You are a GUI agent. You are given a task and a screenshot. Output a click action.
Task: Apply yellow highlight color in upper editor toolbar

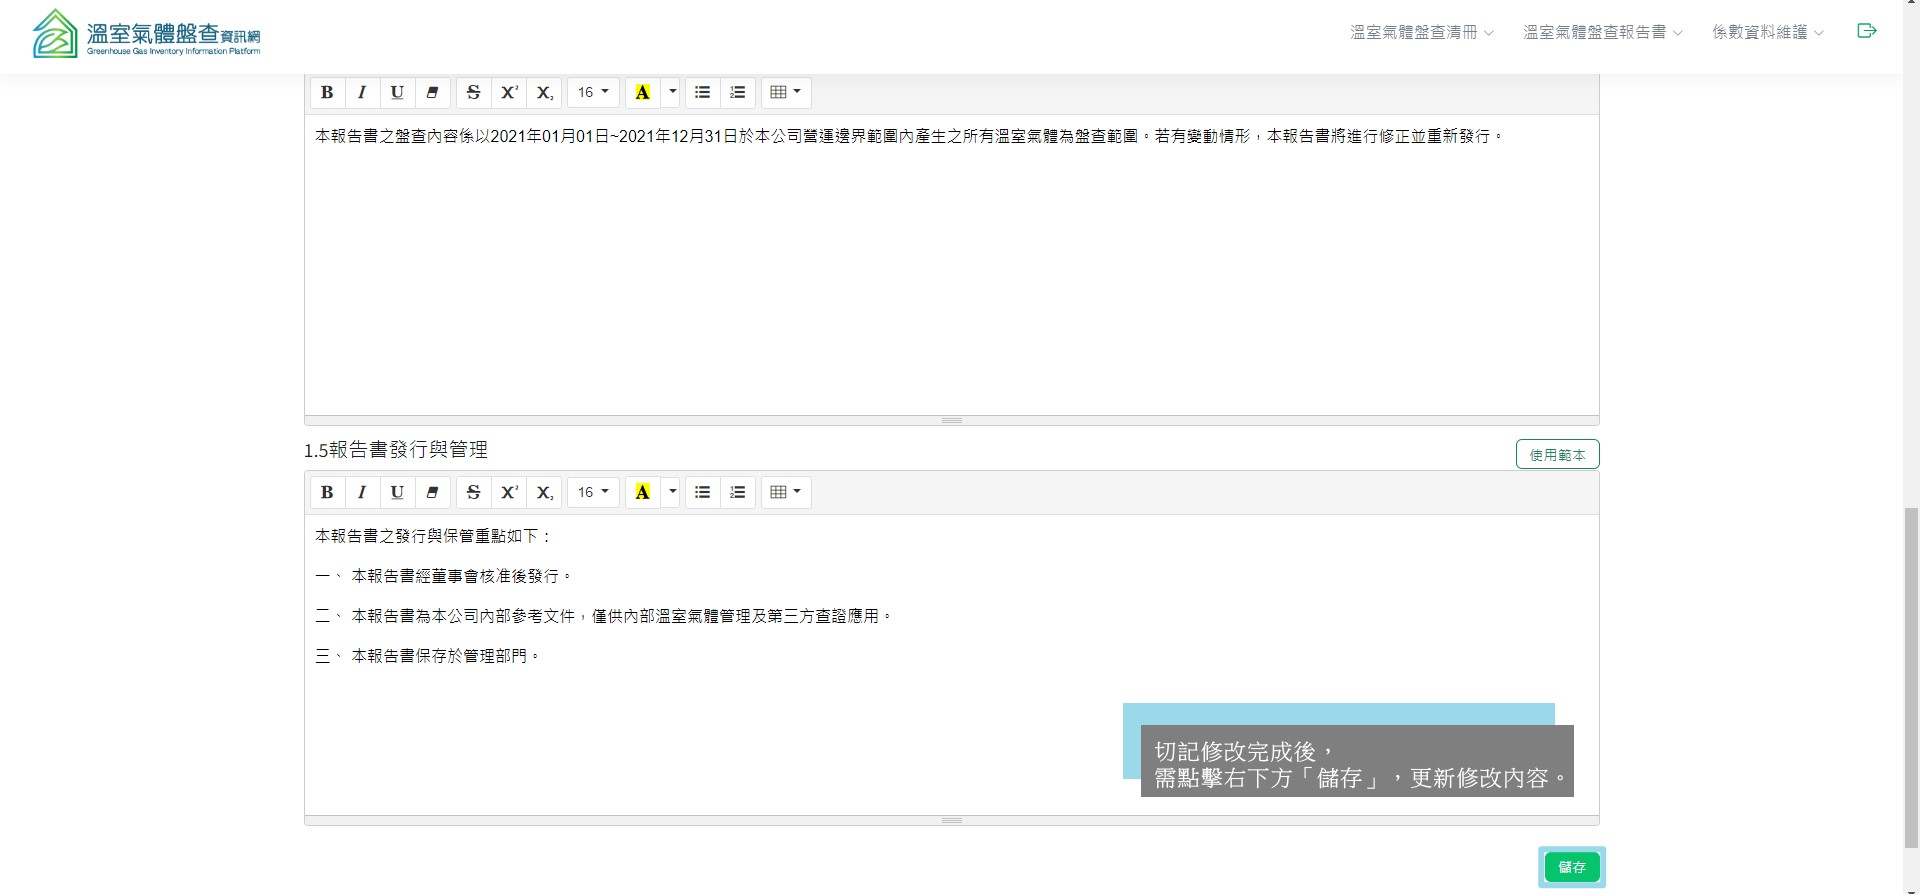[643, 92]
